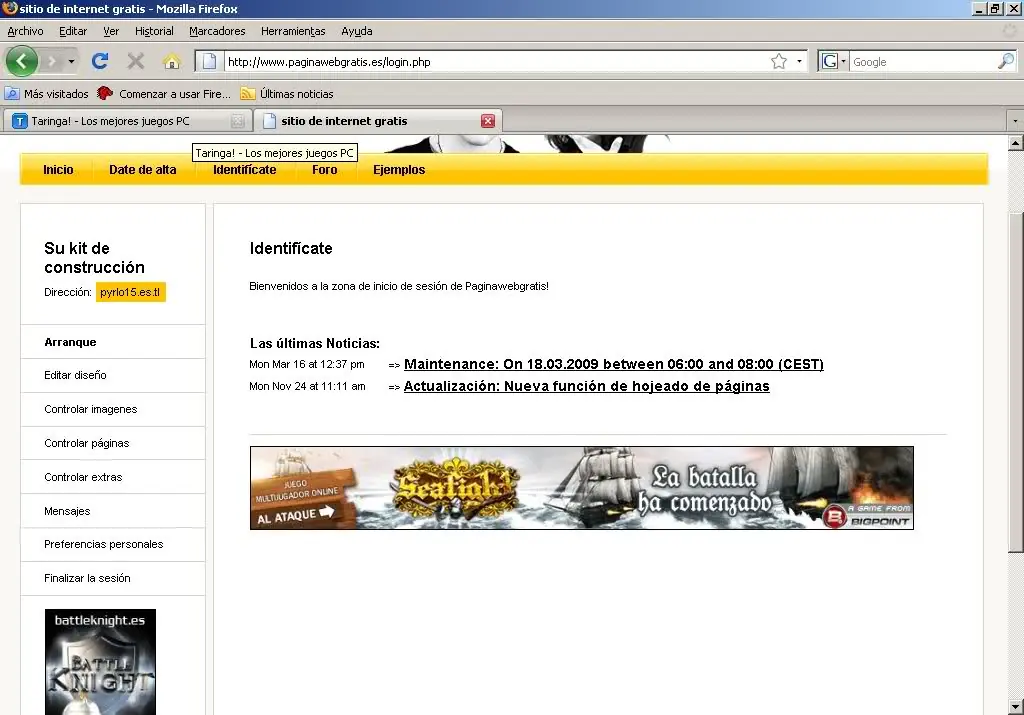The width and height of the screenshot is (1024, 715).
Task: Switch to the Taringa! tab
Action: [x=120, y=121]
